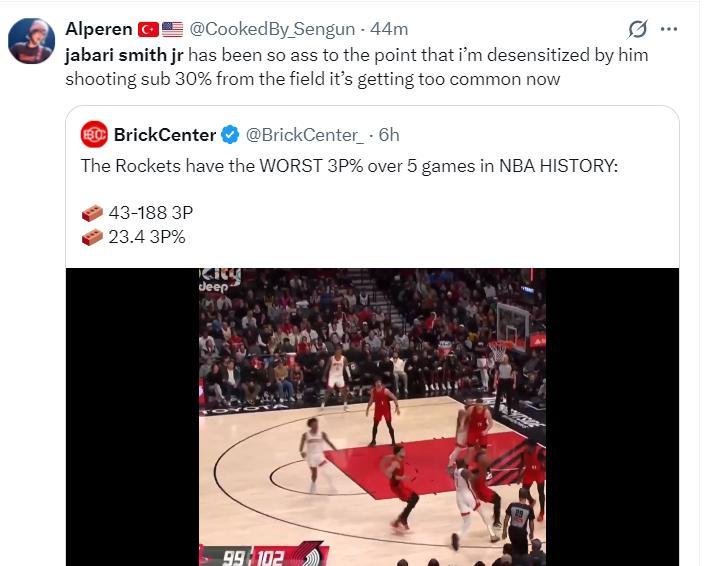This screenshot has width=706, height=566.
Task: Click the blue verified badge icon
Action: (x=230, y=135)
